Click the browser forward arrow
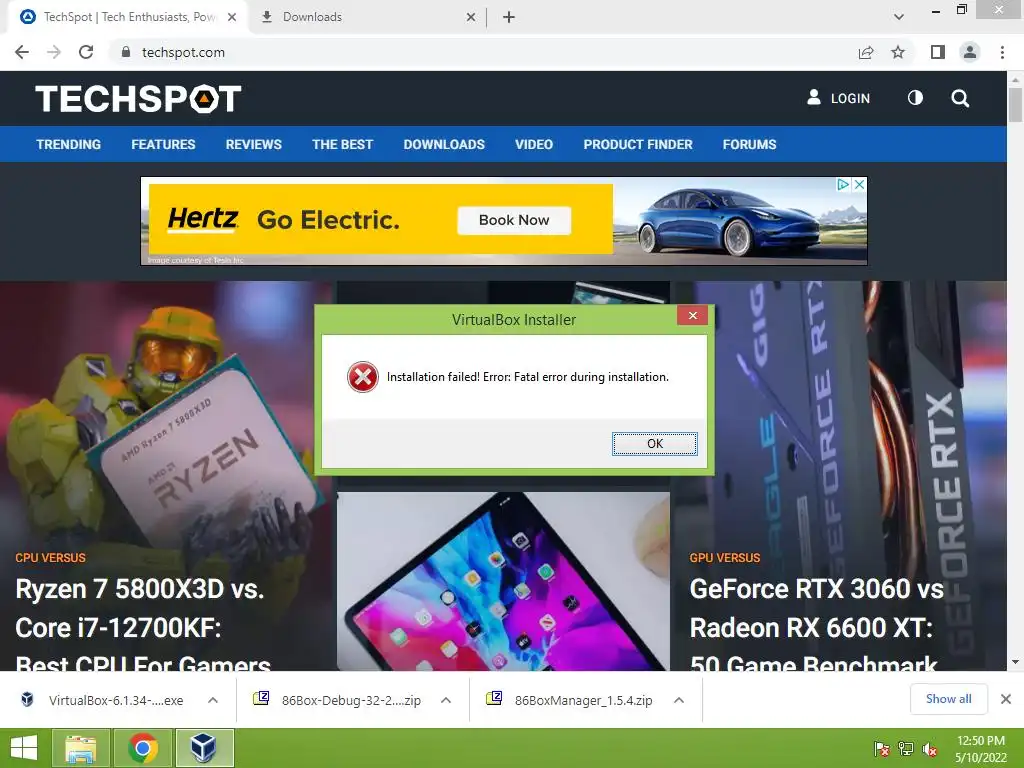 point(54,52)
